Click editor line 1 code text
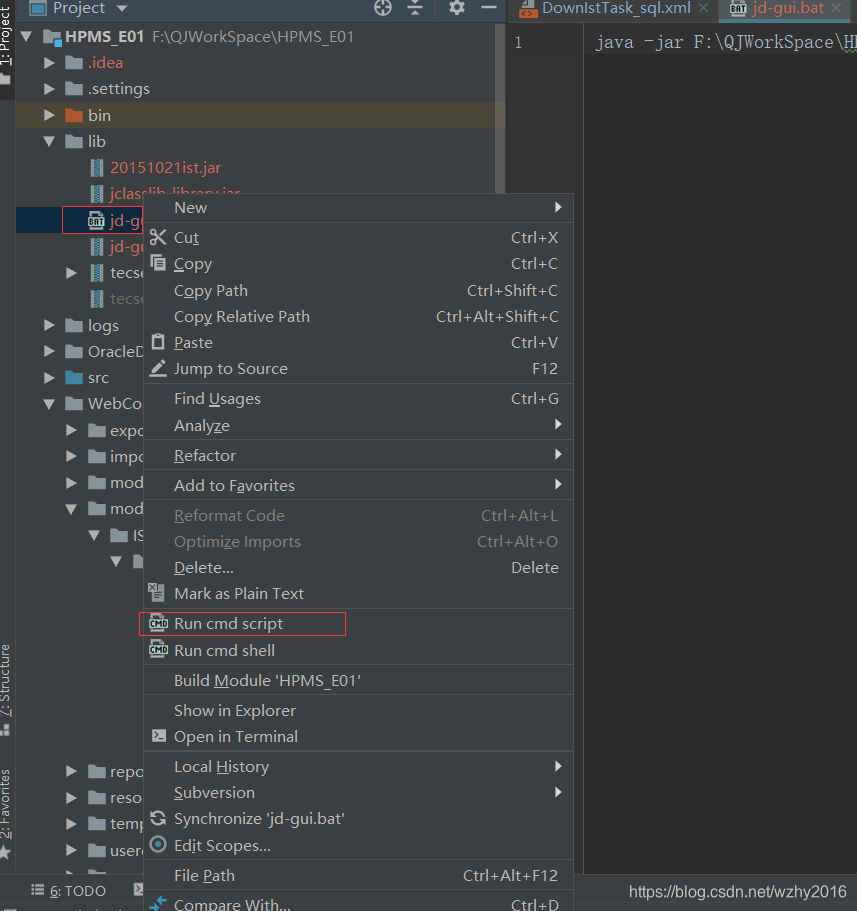The width and height of the screenshot is (857, 911). click(x=726, y=42)
